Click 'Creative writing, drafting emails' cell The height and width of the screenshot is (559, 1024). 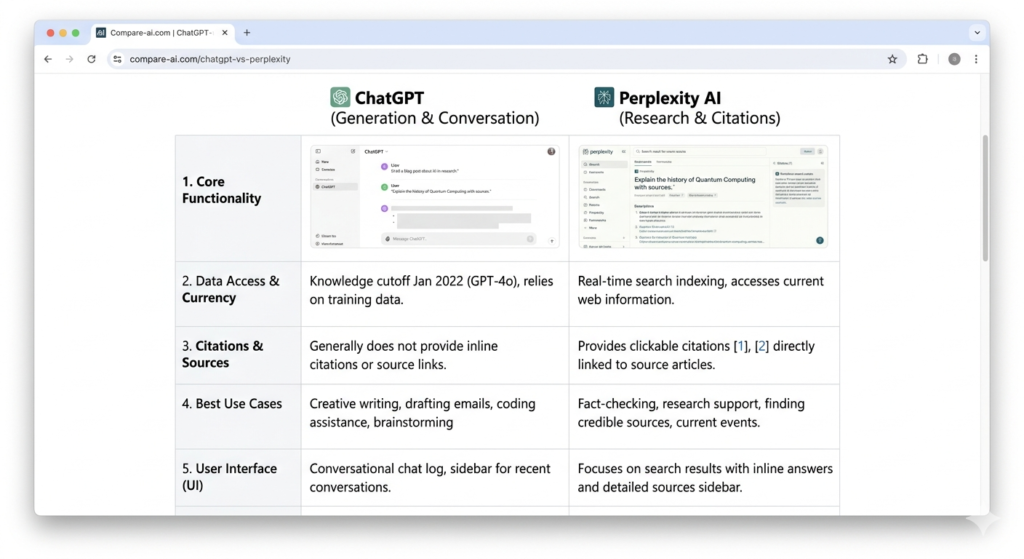423,413
